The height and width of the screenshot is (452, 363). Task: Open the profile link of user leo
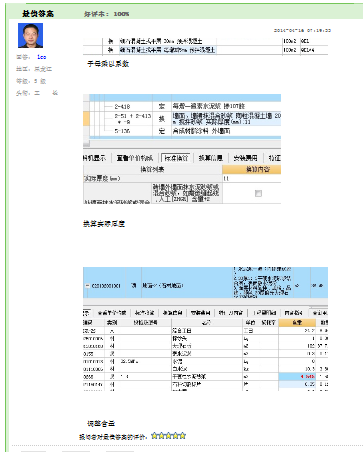(41, 57)
